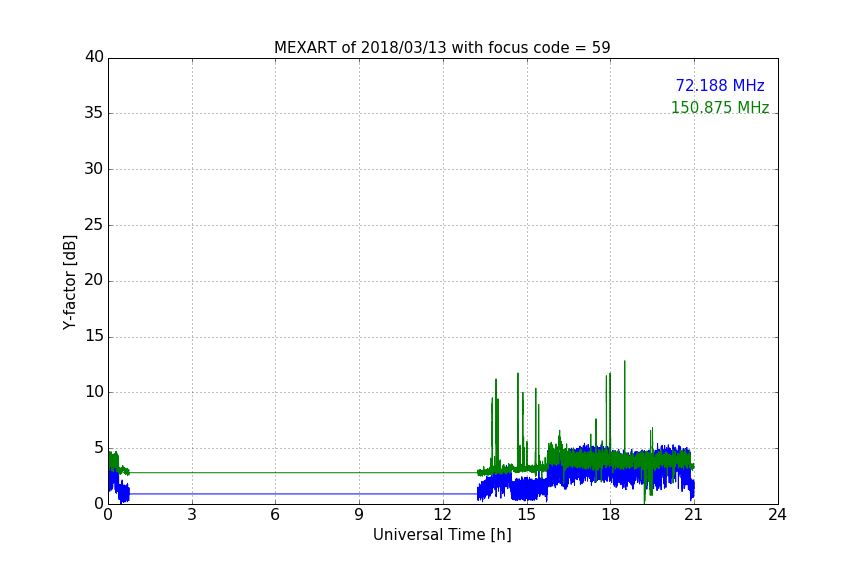Click the y-axis tick label 30
This screenshot has height=576, width=864.
(94, 169)
